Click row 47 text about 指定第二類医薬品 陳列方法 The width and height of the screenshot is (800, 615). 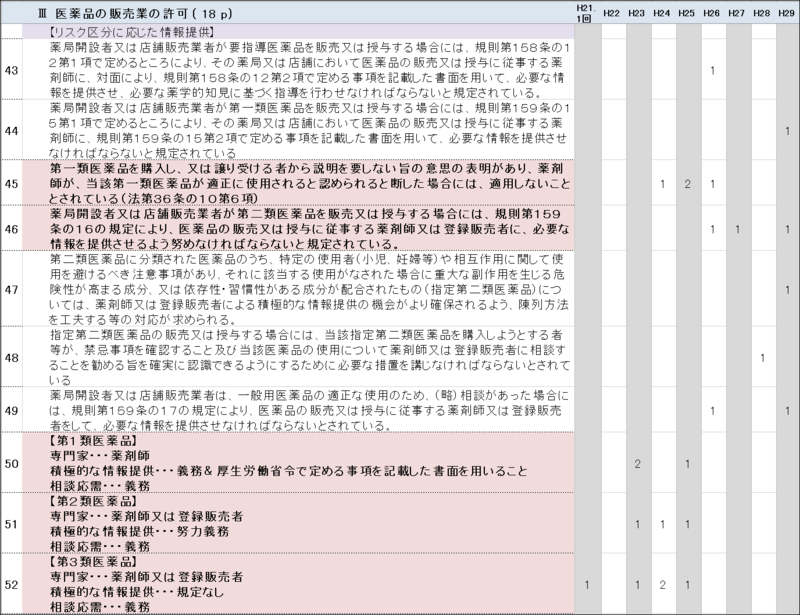tap(309, 289)
